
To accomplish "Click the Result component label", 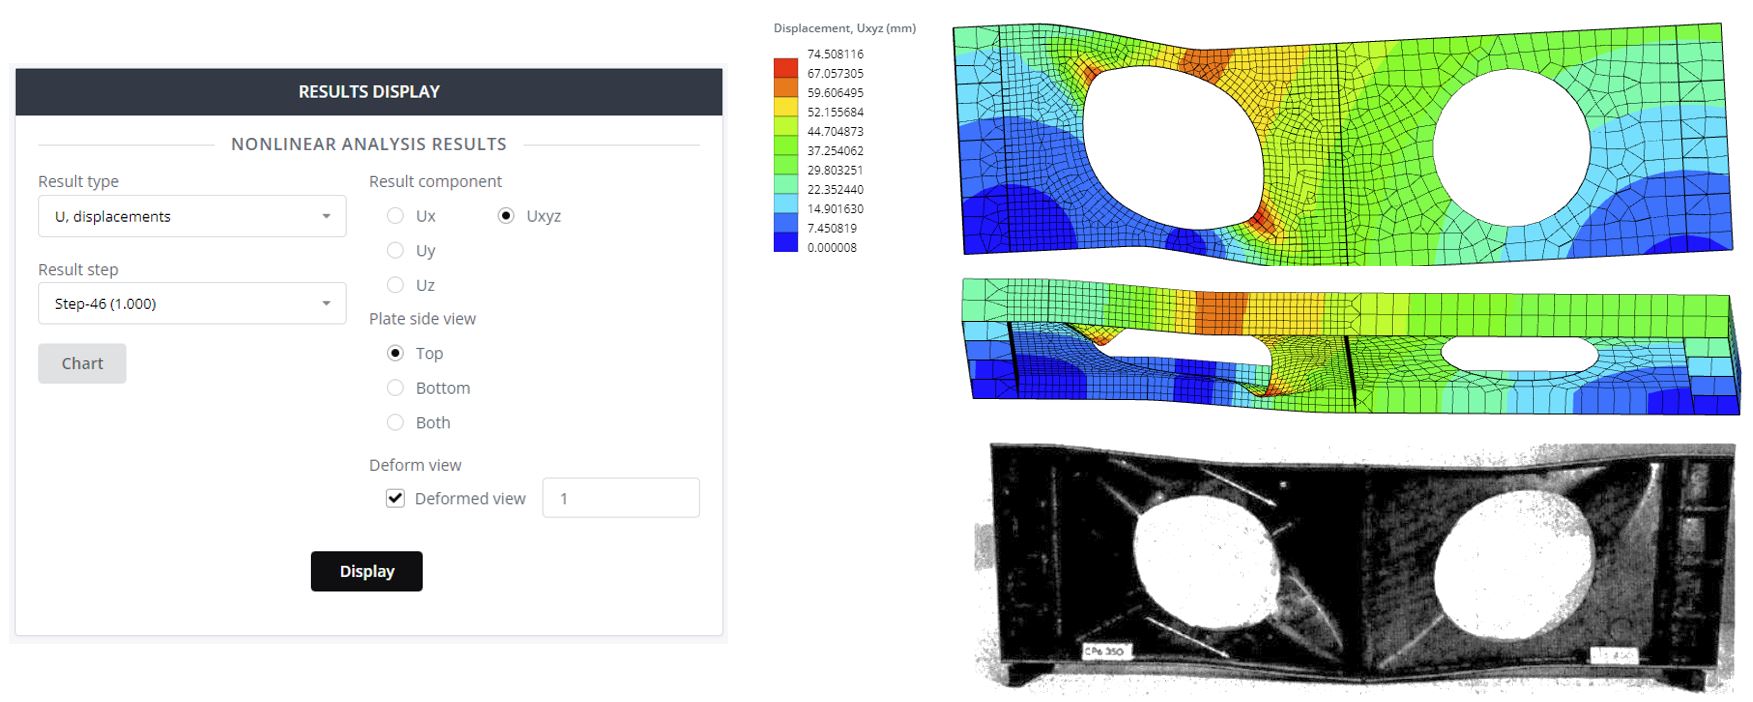I will [435, 181].
